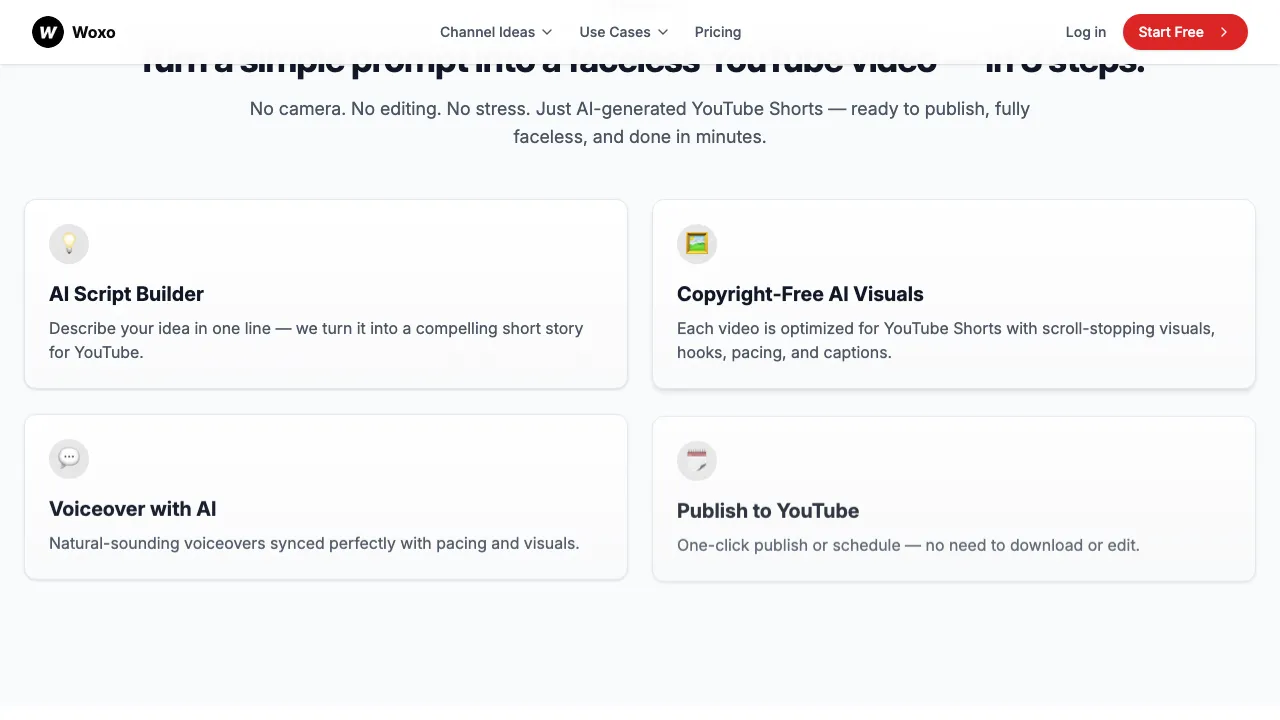Select the framed picture icon above Copyright-Free AI Visuals
This screenshot has width=1280, height=720.
pyautogui.click(x=697, y=243)
